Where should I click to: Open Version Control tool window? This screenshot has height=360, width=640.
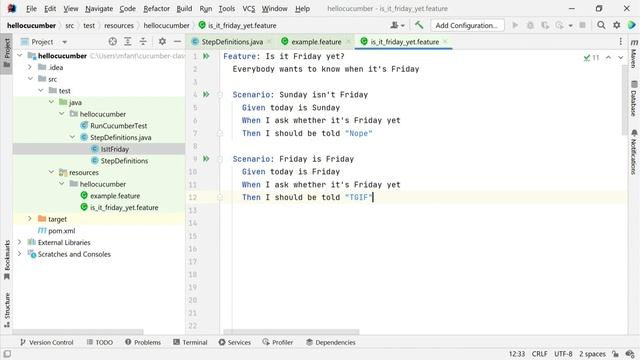pos(47,342)
